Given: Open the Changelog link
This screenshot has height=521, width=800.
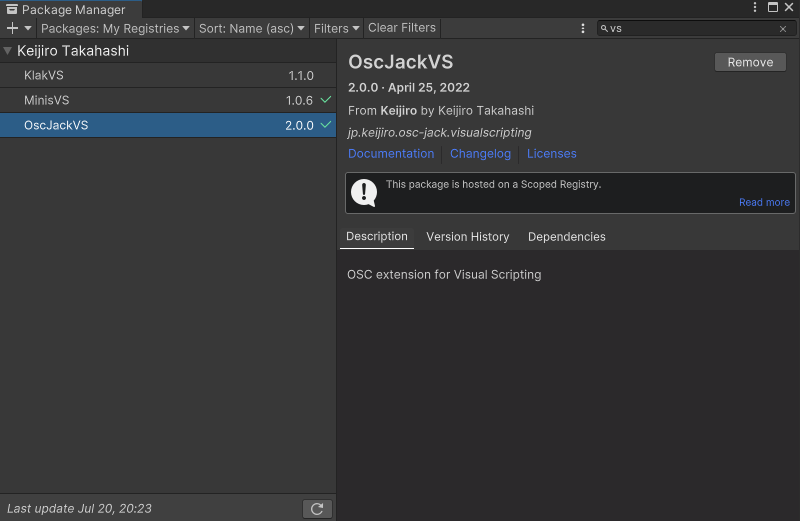Looking at the screenshot, I should coord(480,154).
